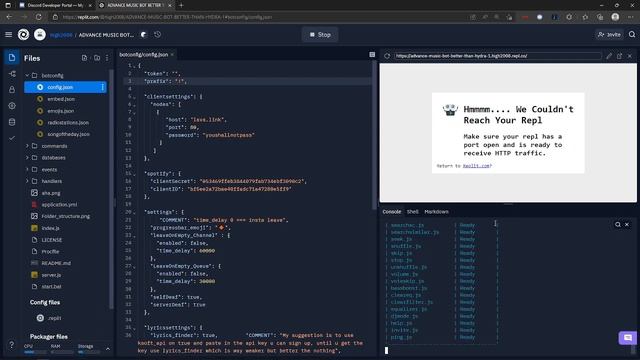This screenshot has width=640, height=360.
Task: Expand the databases folder
Action: pyautogui.click(x=27, y=158)
